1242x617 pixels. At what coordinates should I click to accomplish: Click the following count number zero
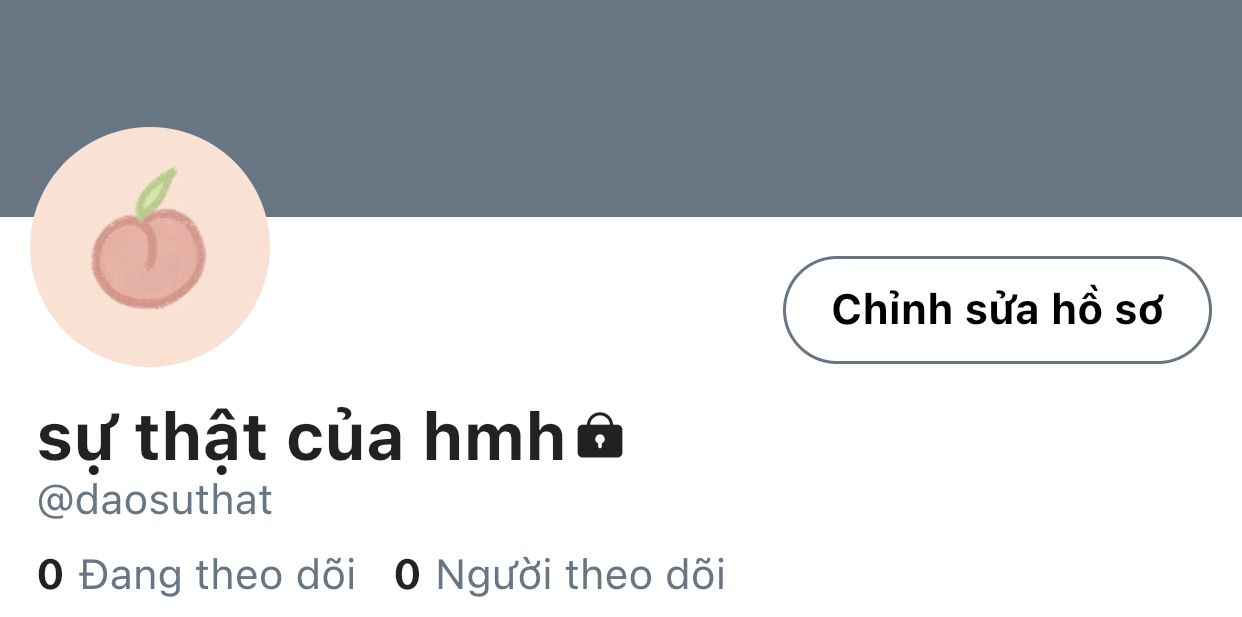50,575
